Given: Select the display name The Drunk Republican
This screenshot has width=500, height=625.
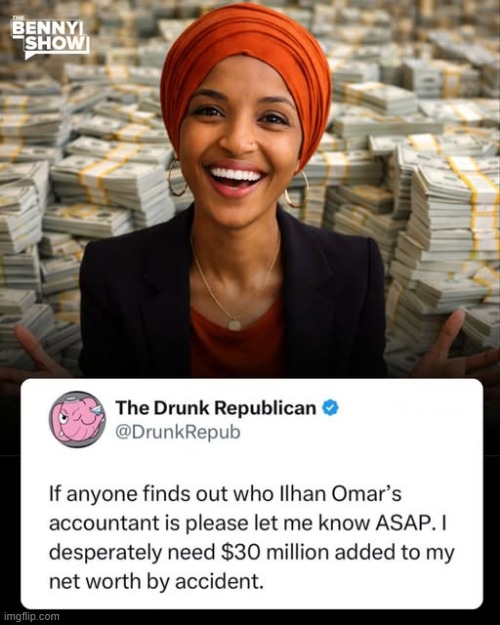Looking at the screenshot, I should [216, 407].
